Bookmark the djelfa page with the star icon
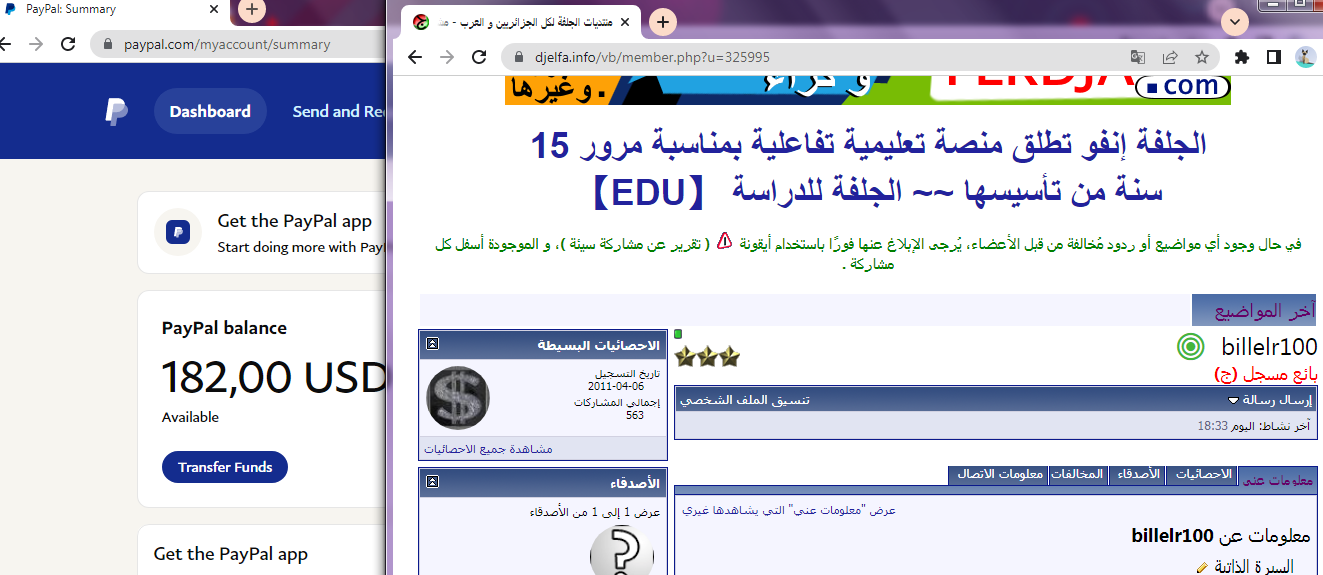The width and height of the screenshot is (1323, 575). click(1201, 57)
